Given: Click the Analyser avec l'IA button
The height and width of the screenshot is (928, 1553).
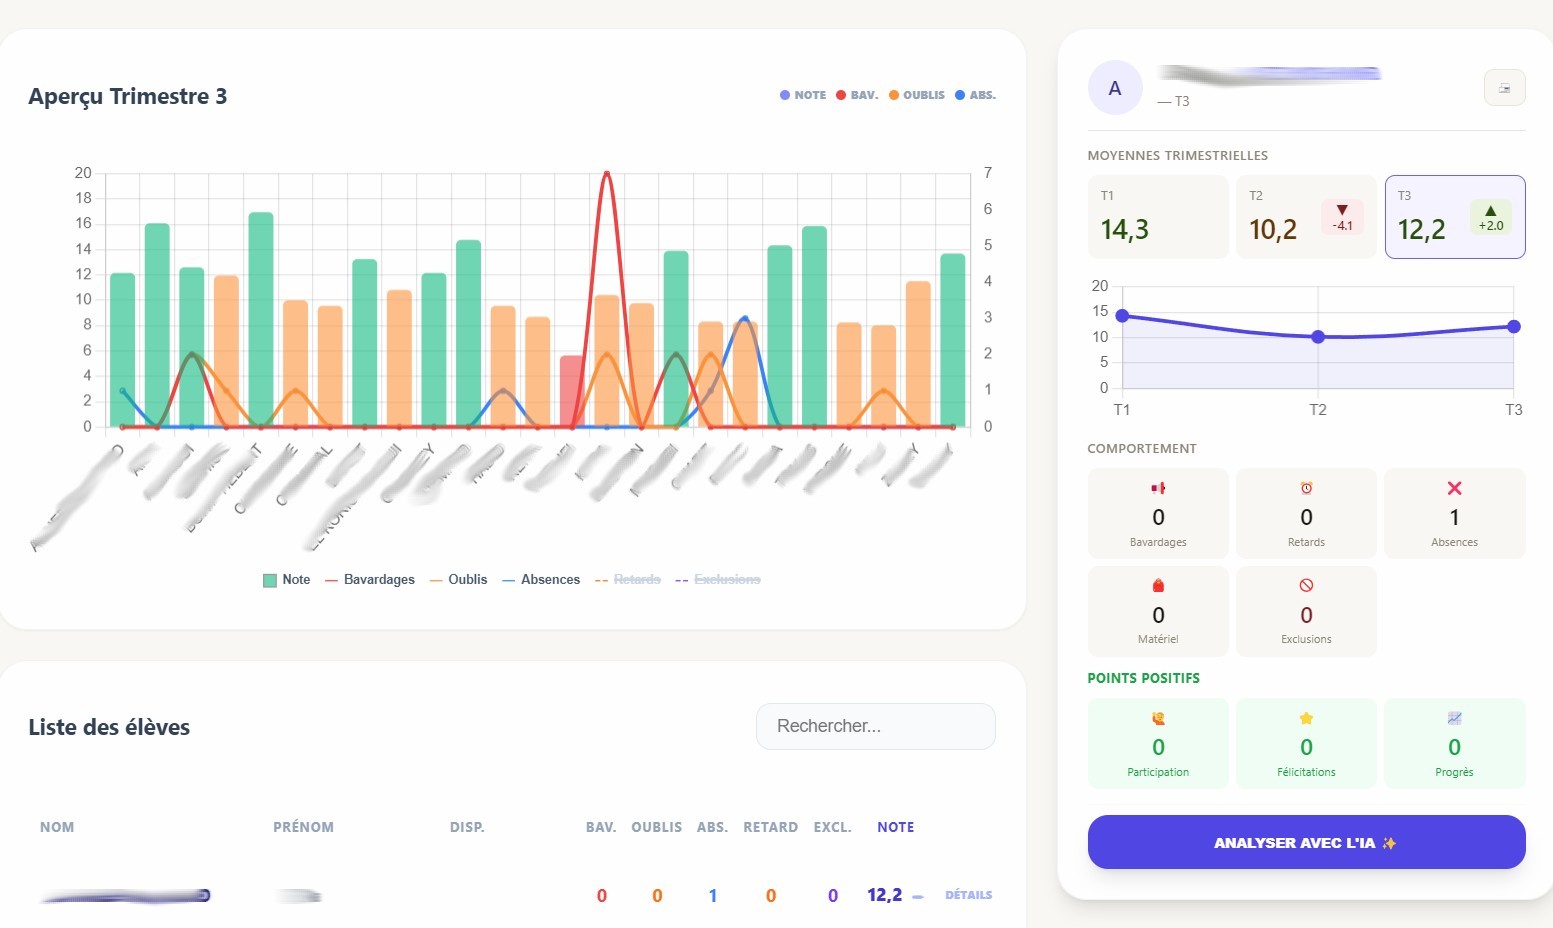Looking at the screenshot, I should tap(1305, 842).
